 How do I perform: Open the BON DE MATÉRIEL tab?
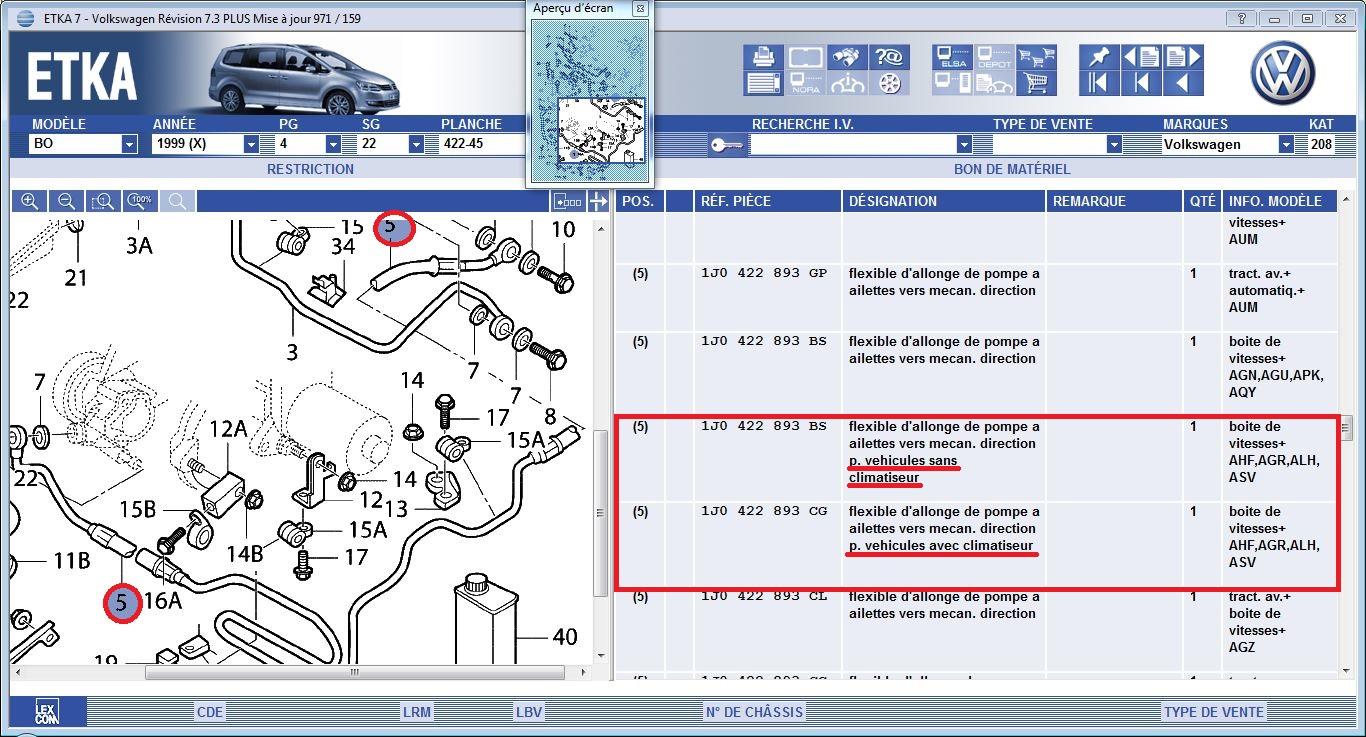(x=1011, y=169)
